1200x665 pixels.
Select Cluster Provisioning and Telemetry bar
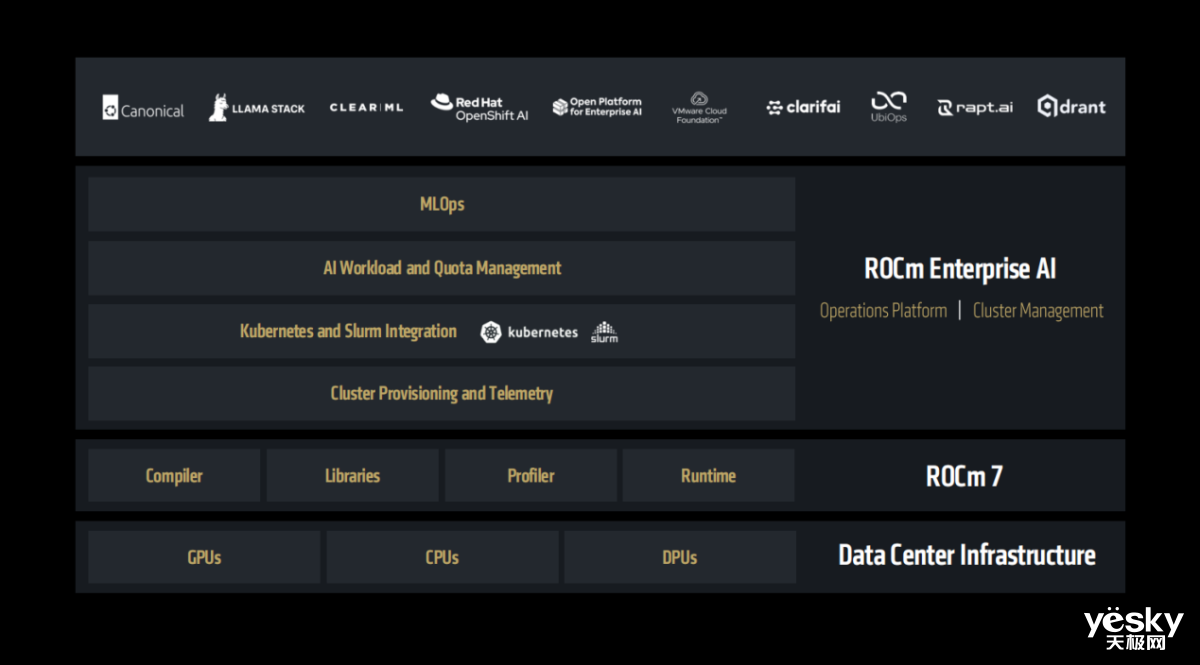click(x=441, y=394)
